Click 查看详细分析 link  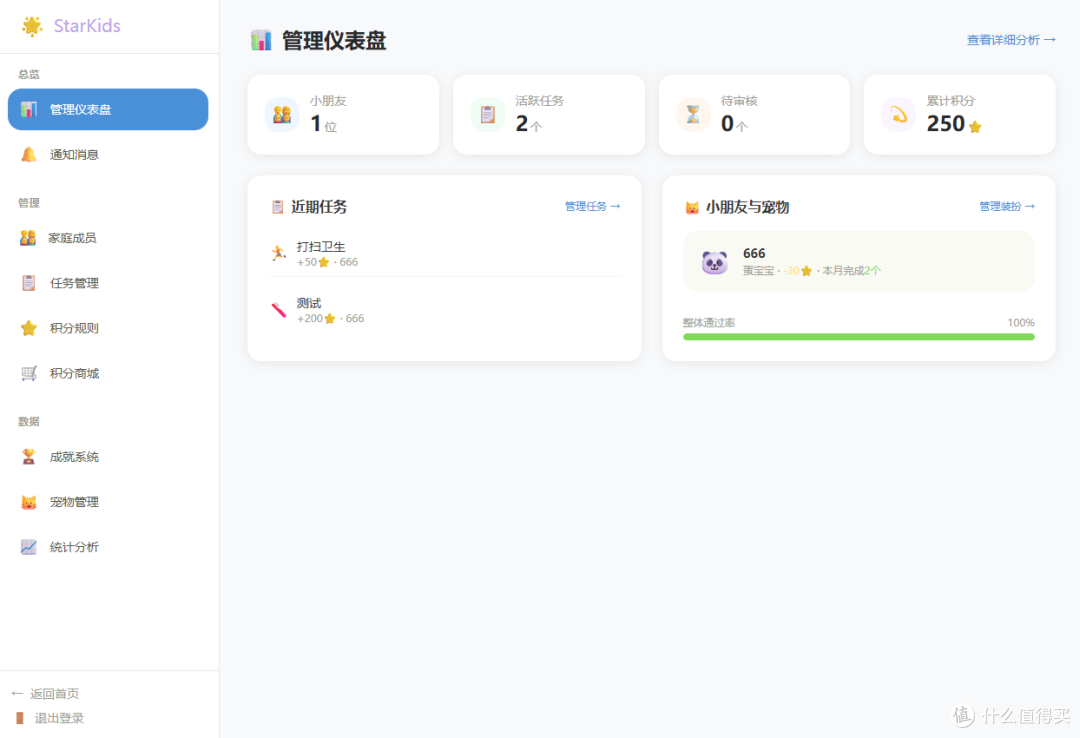[x=1011, y=40]
